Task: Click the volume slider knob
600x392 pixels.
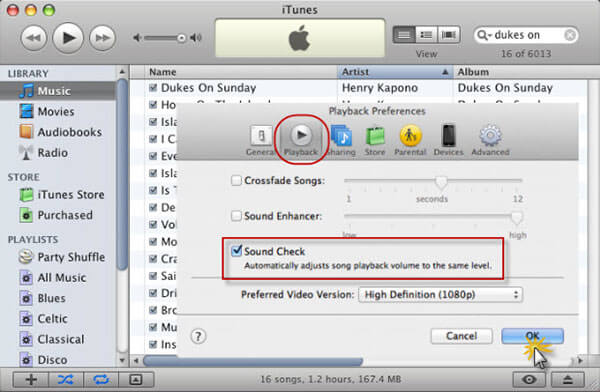Action: [181, 38]
